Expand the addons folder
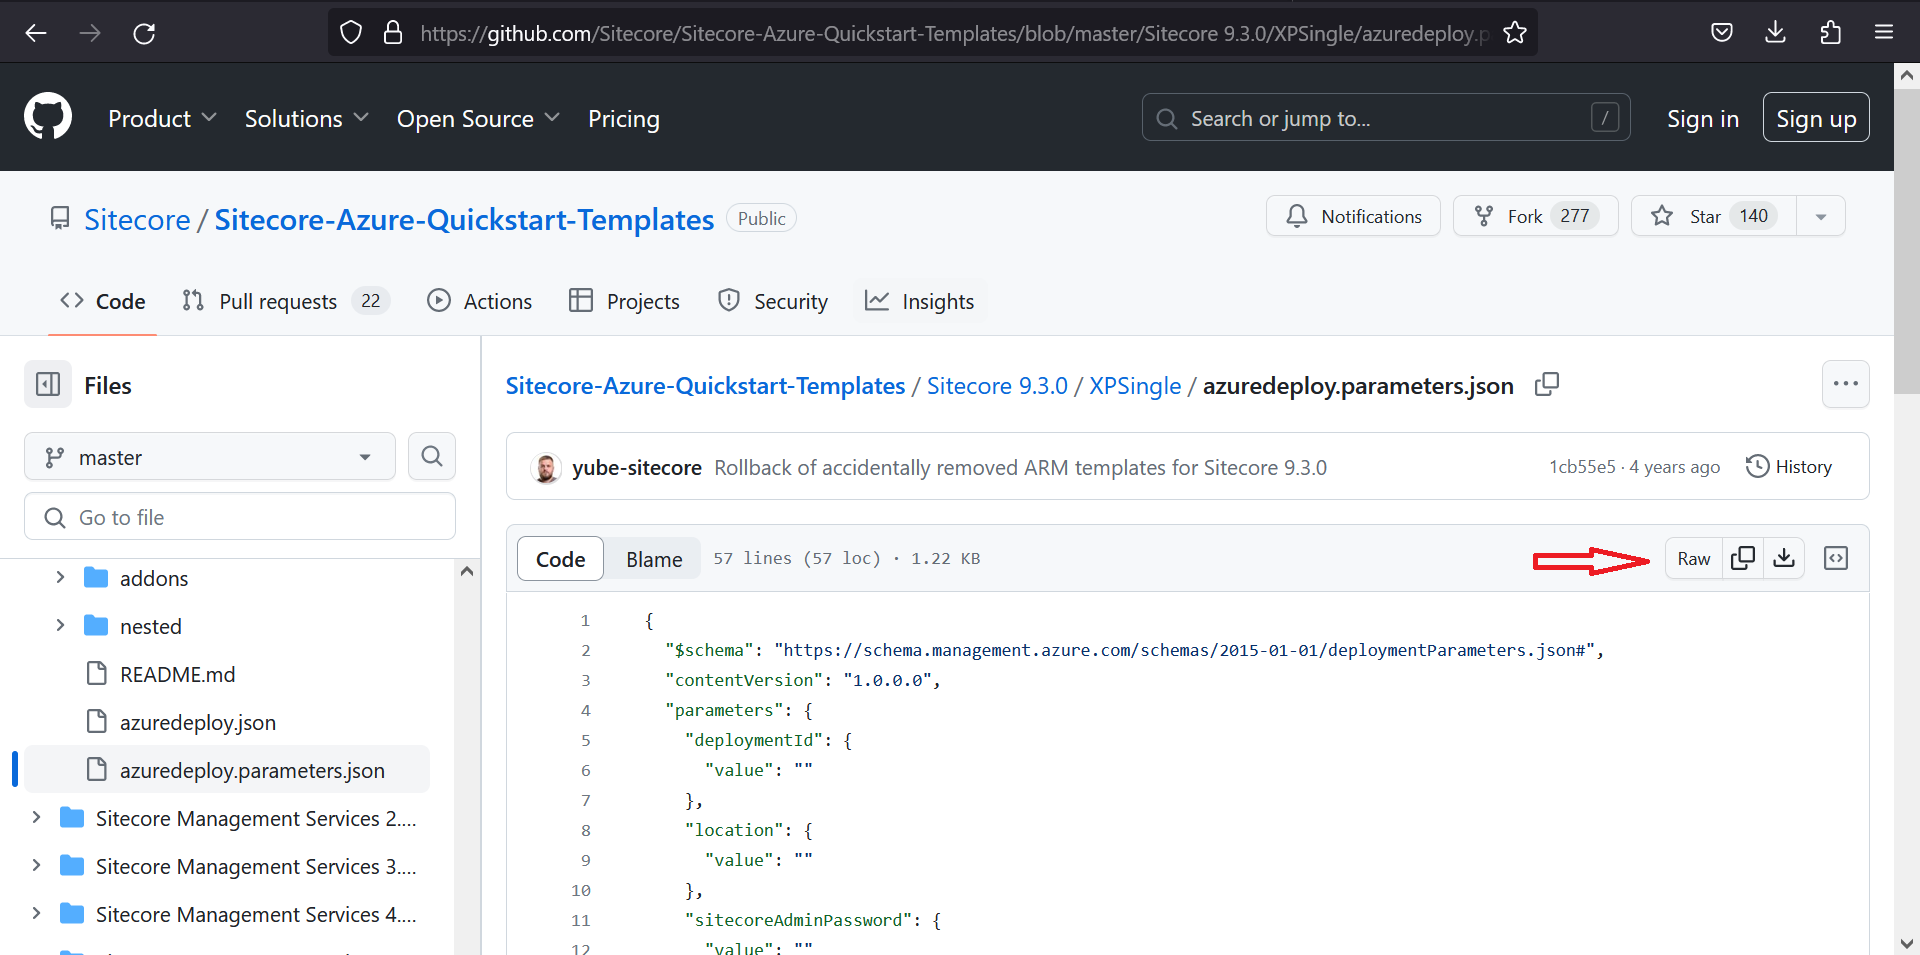The height and width of the screenshot is (955, 1920). click(x=60, y=577)
